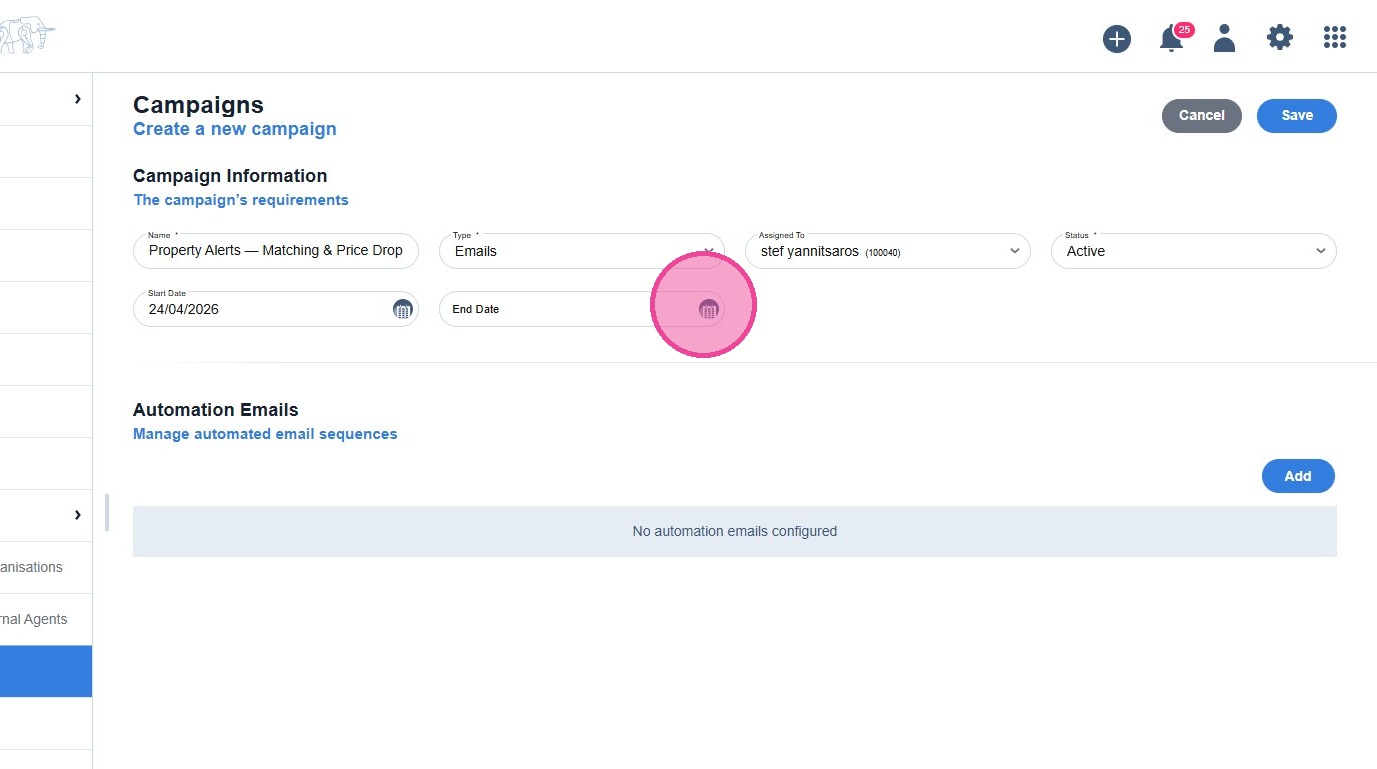Screen dimensions: 1377x769
Task: Click the 'Automation Emails' heading
Action: [x=216, y=410]
